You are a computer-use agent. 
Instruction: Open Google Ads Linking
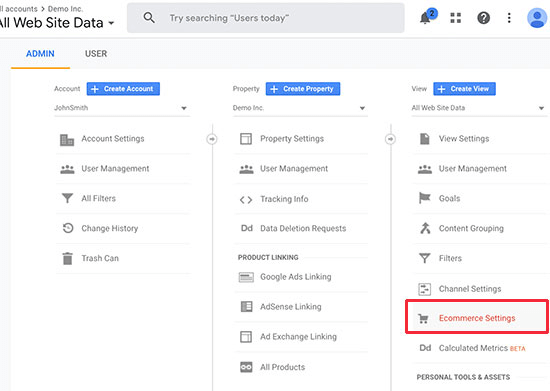tap(296, 277)
